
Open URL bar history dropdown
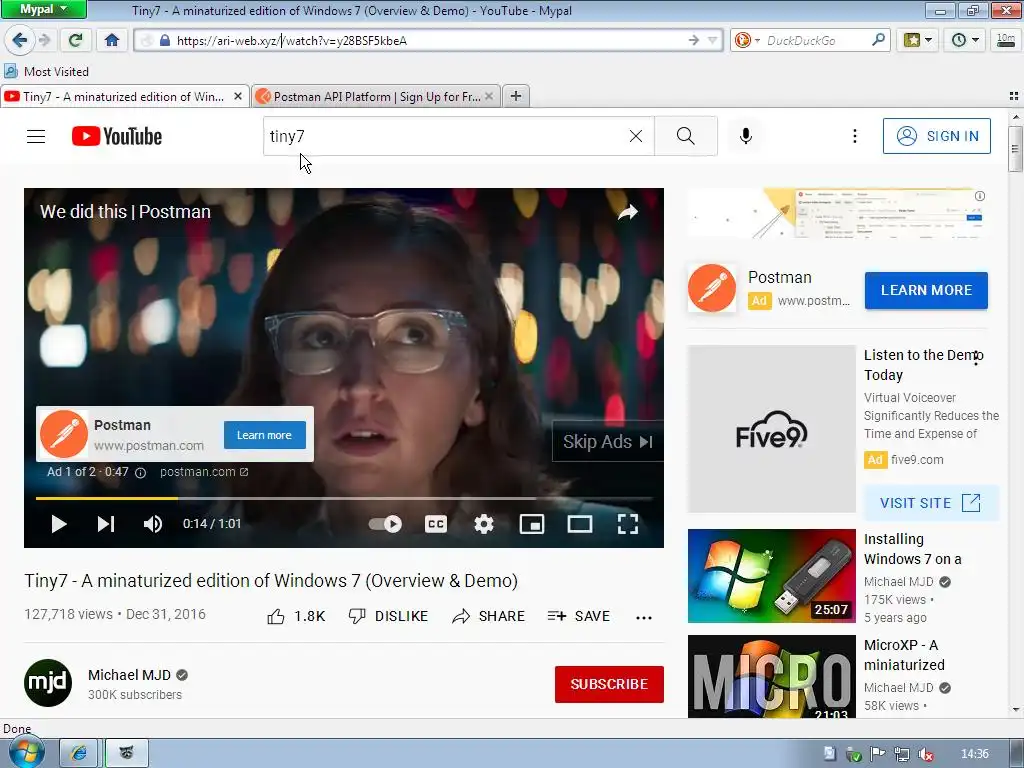pyautogui.click(x=712, y=40)
